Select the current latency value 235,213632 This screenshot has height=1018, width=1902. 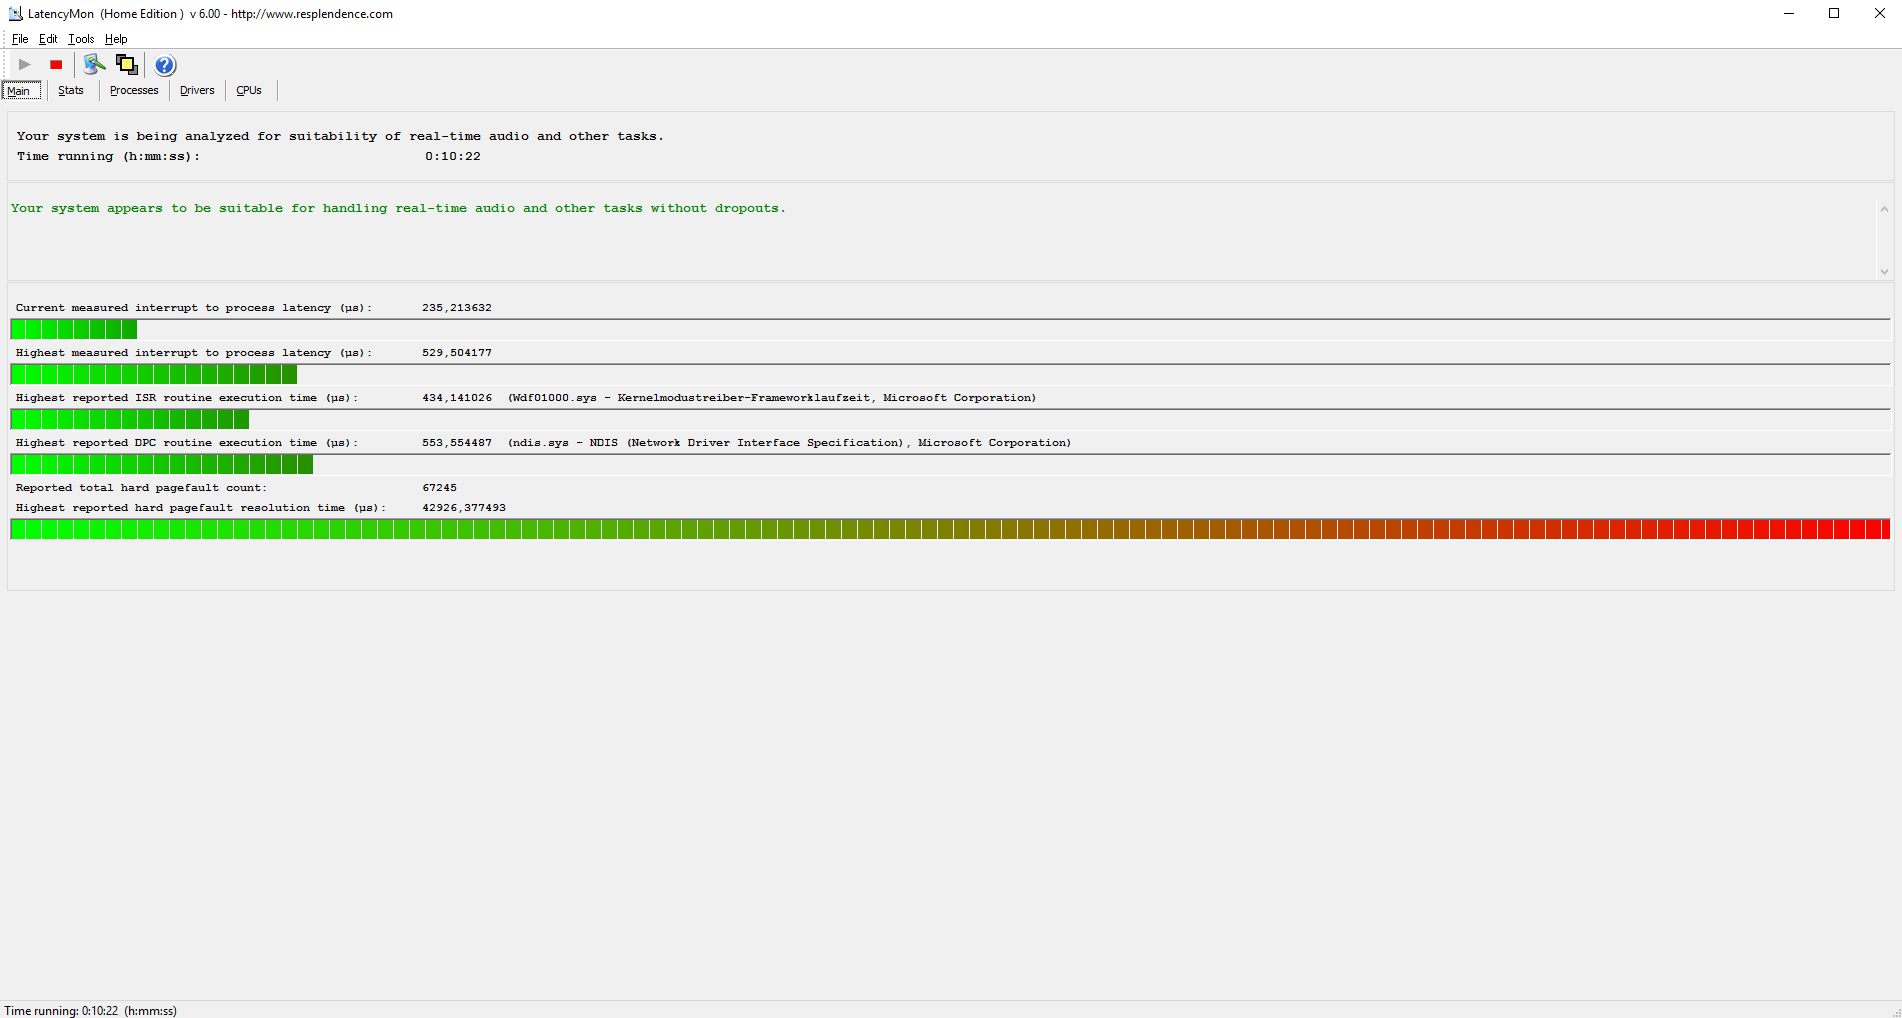(457, 308)
